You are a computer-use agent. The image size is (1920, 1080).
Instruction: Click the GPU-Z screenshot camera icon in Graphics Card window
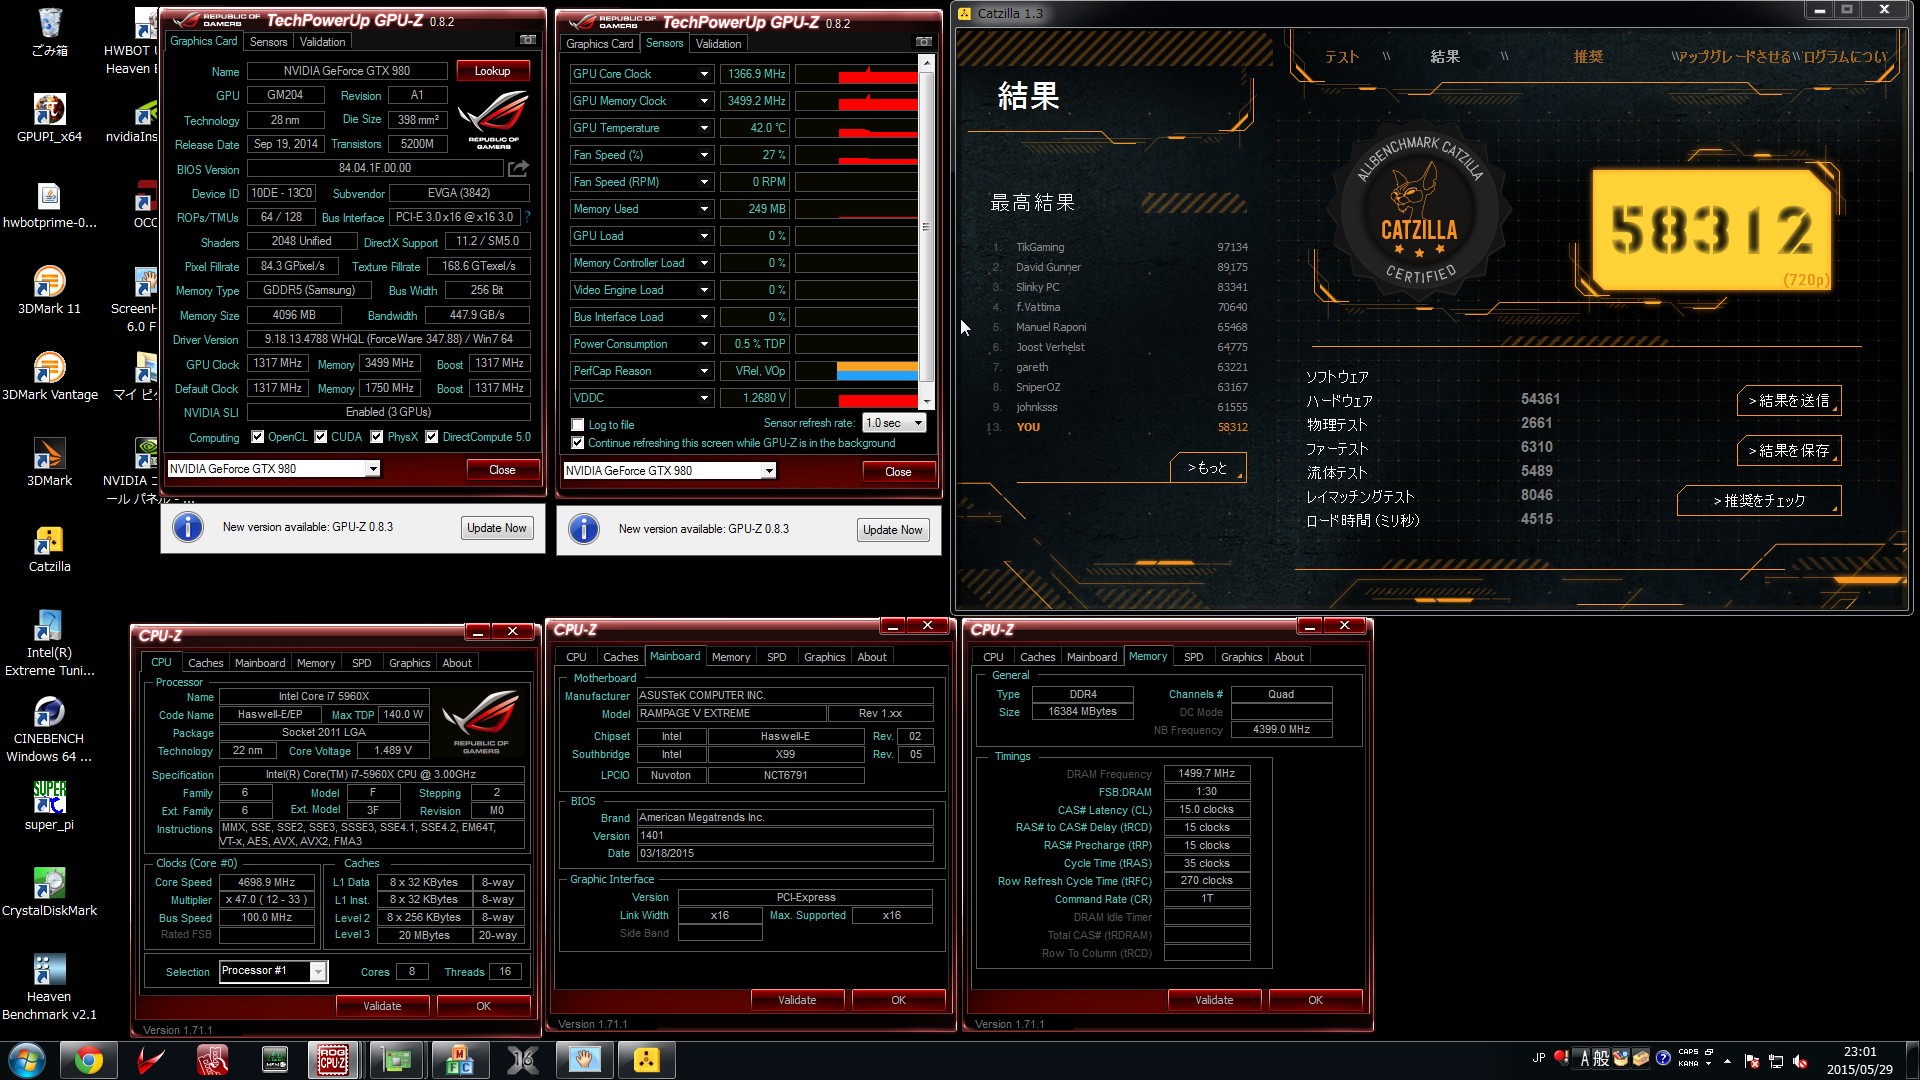pyautogui.click(x=527, y=40)
